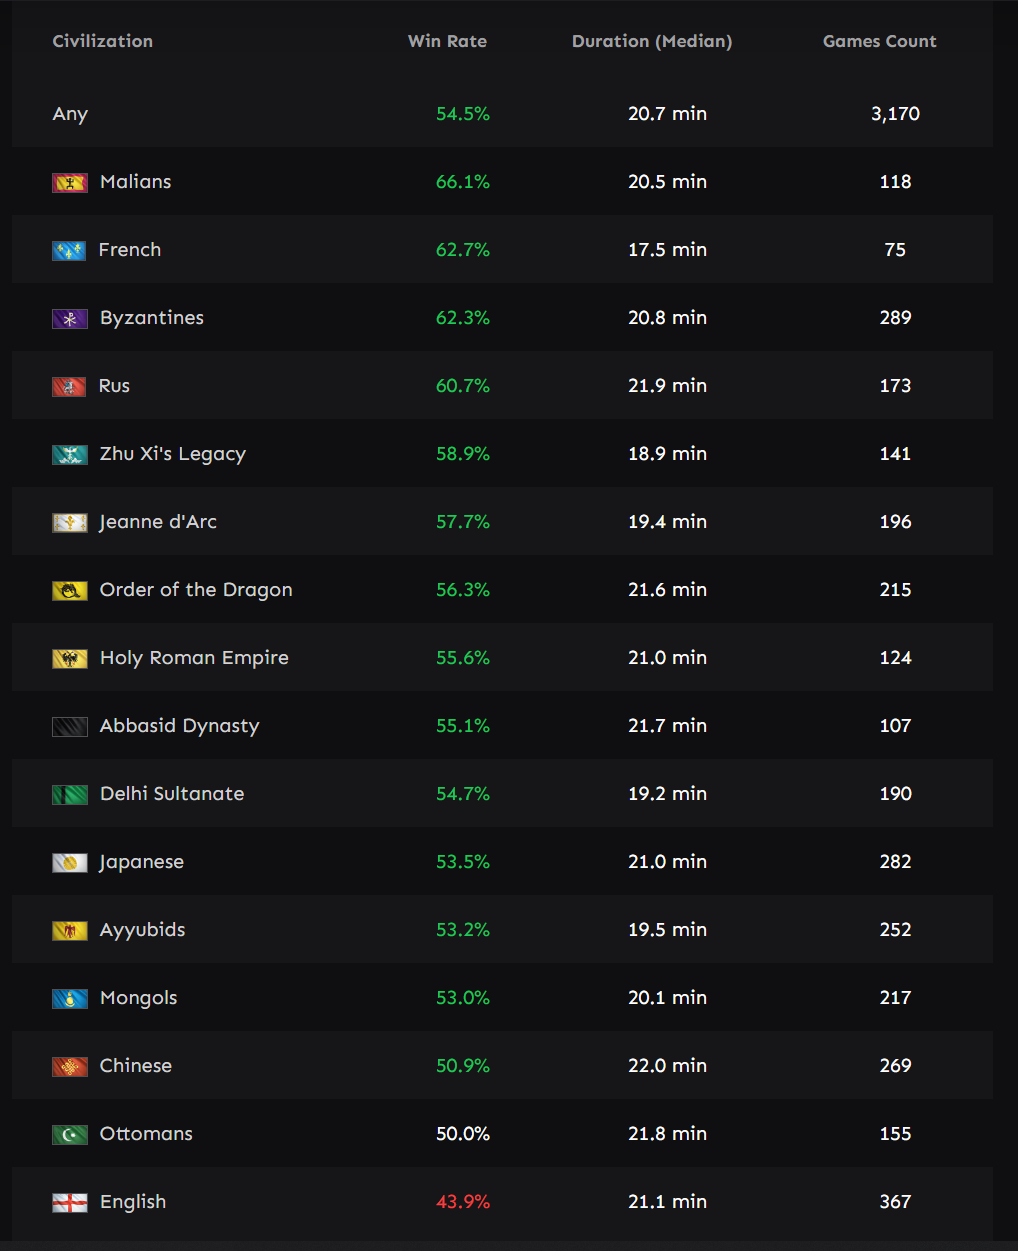Click the Malians flag icon
Viewport: 1018px width, 1251px height.
(x=69, y=182)
